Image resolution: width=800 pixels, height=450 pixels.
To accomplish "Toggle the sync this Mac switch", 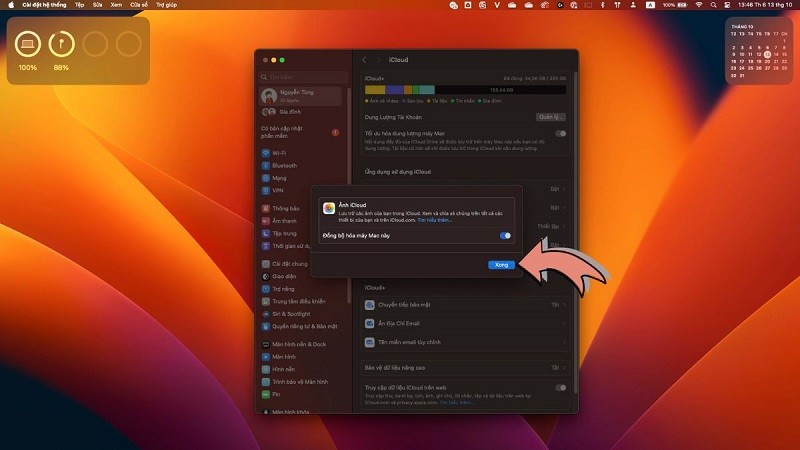I will point(505,236).
